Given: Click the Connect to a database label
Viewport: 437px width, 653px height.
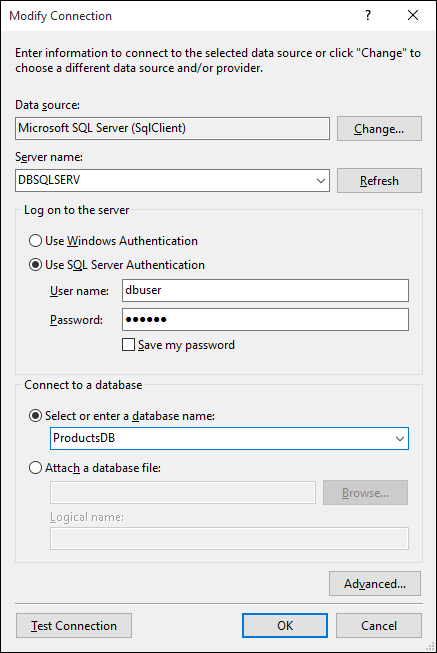Looking at the screenshot, I should click(83, 385).
